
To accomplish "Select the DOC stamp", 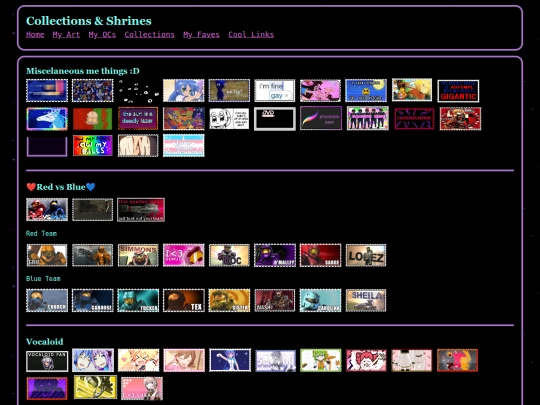I will tap(229, 255).
